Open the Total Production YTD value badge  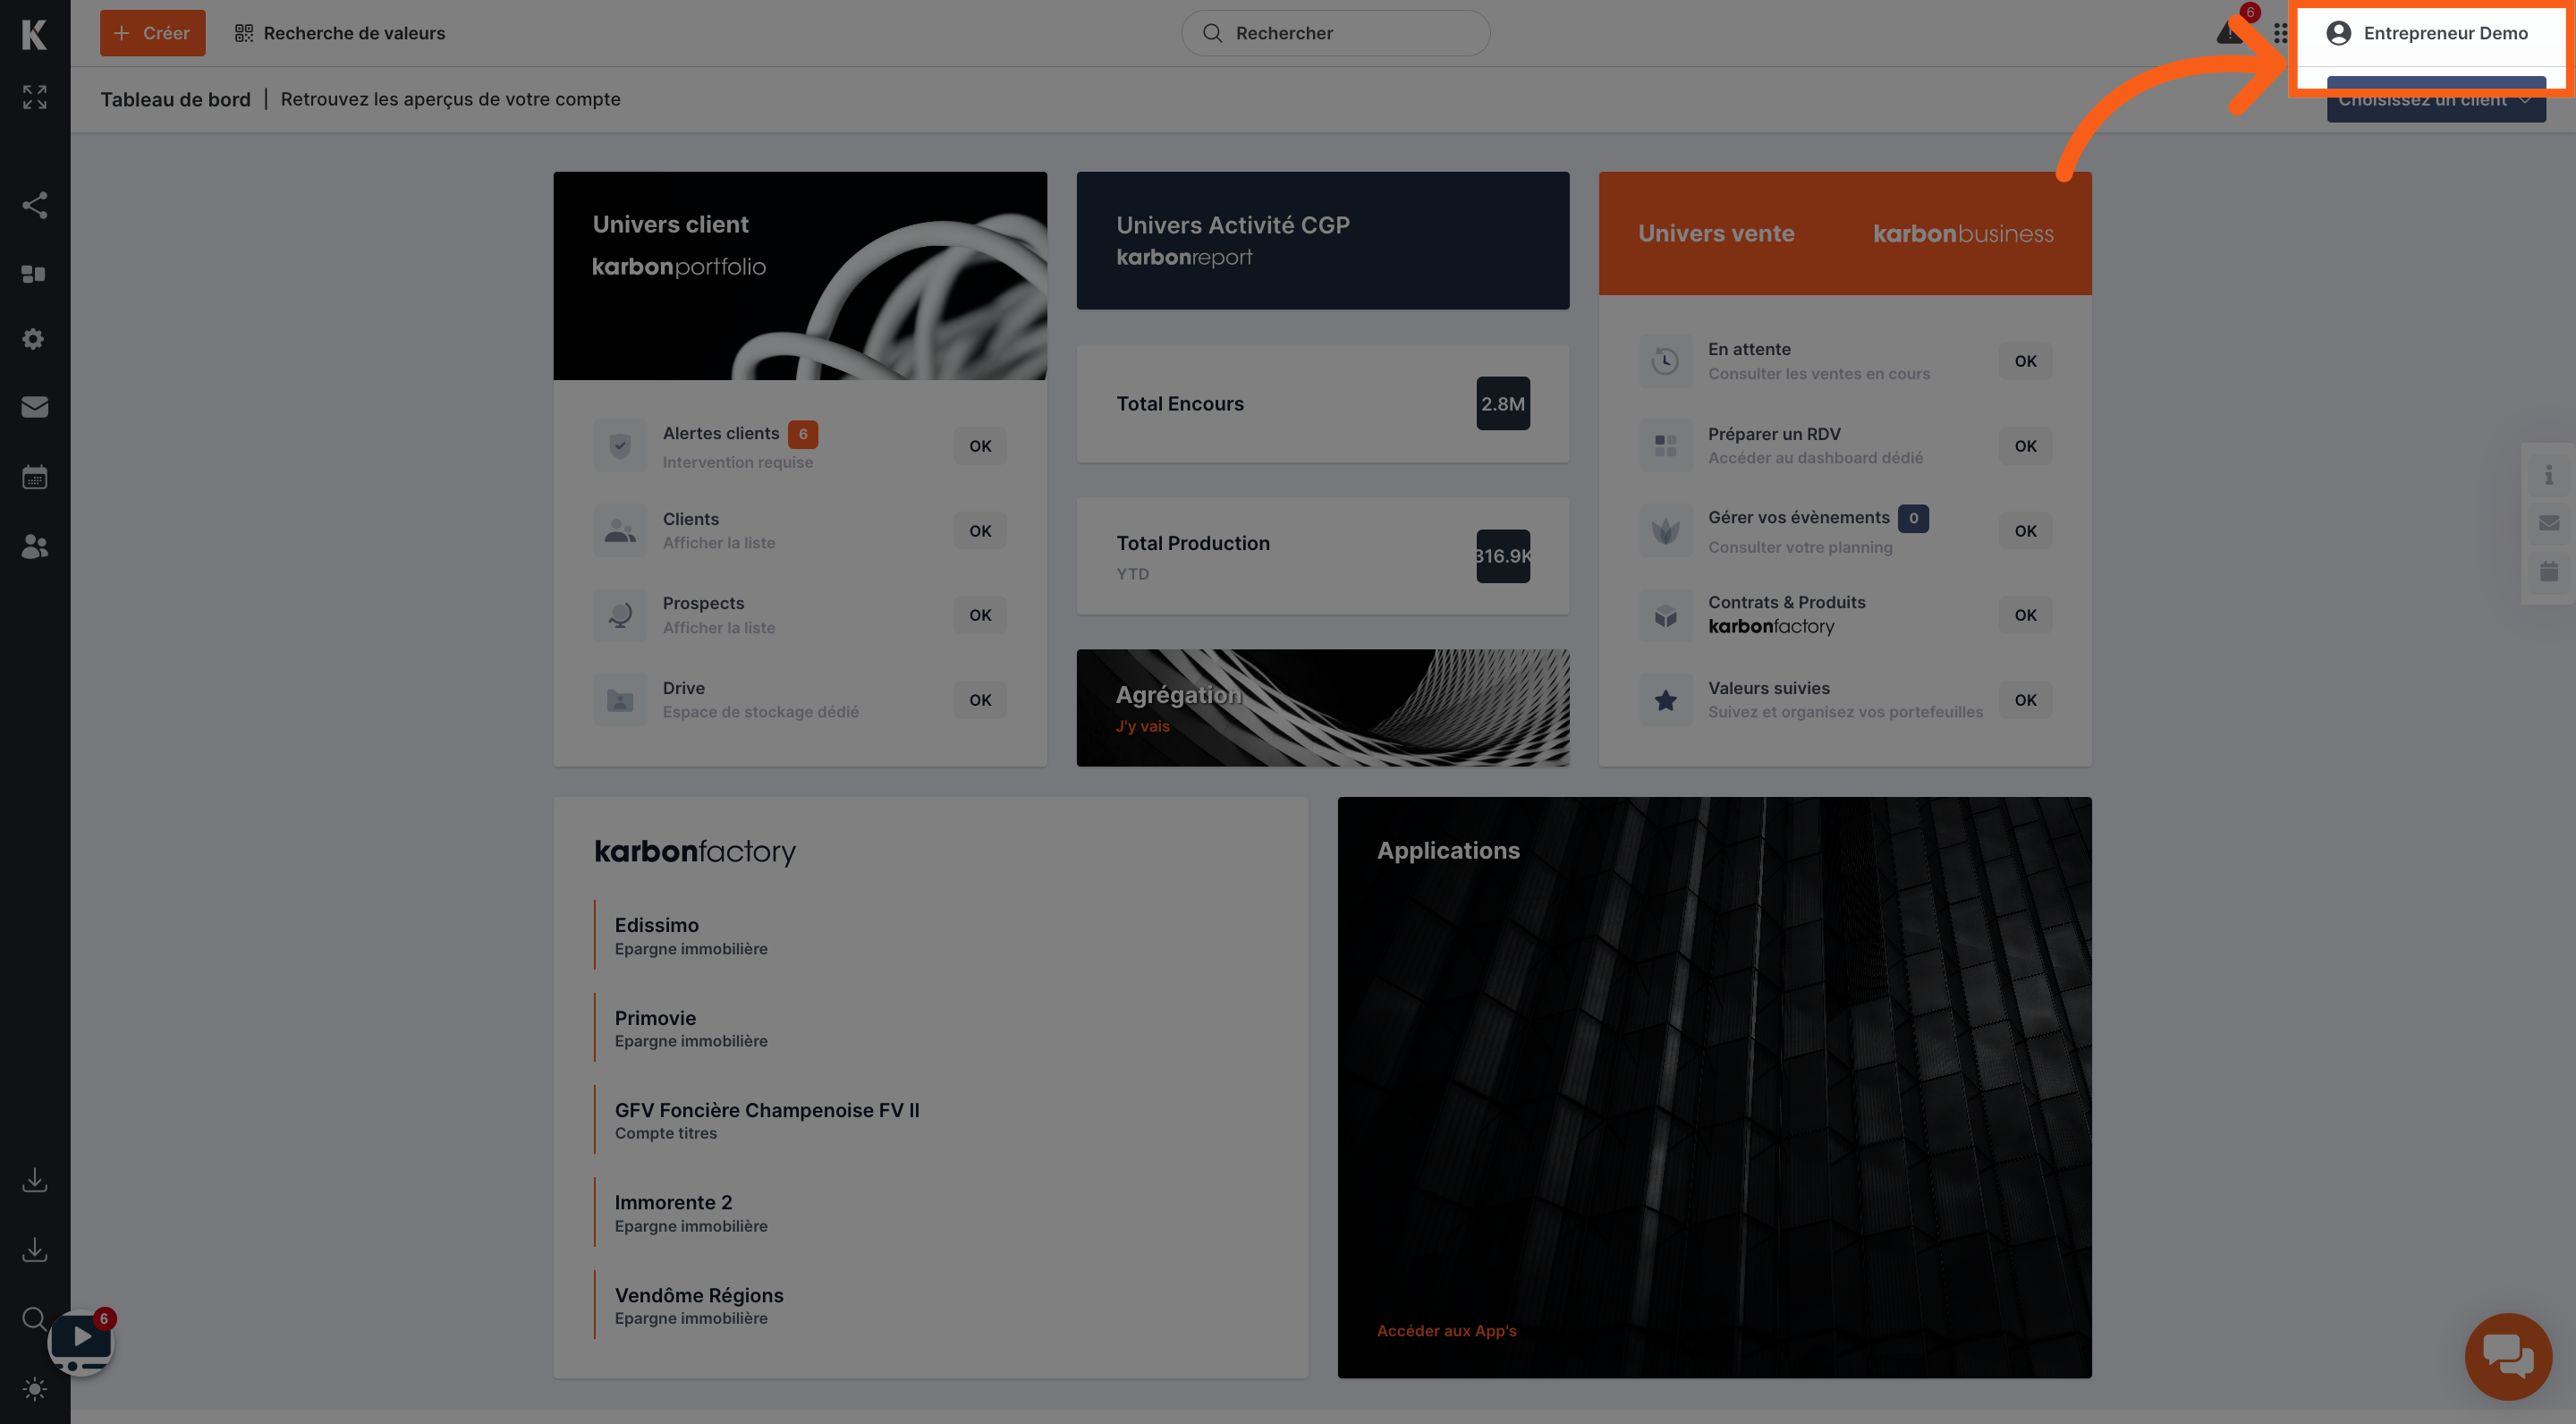coord(1503,556)
